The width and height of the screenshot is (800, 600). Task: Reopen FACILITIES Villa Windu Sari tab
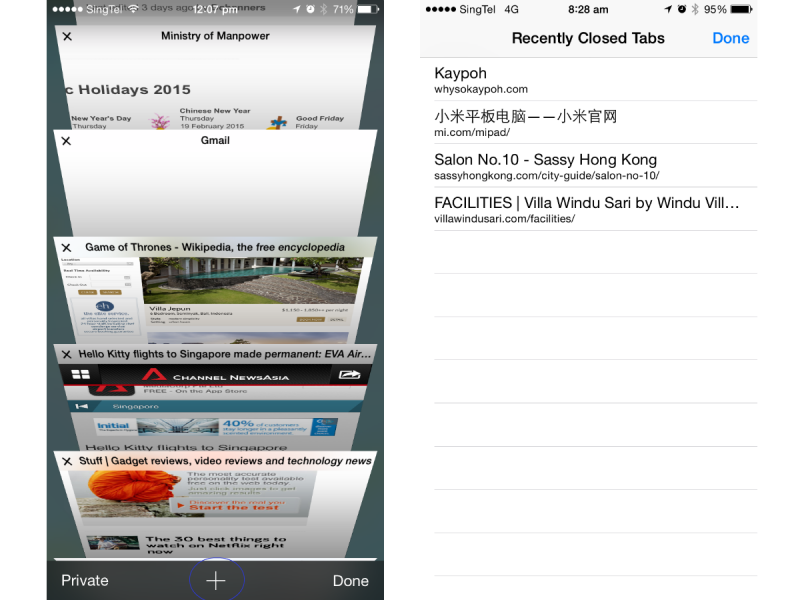[595, 209]
